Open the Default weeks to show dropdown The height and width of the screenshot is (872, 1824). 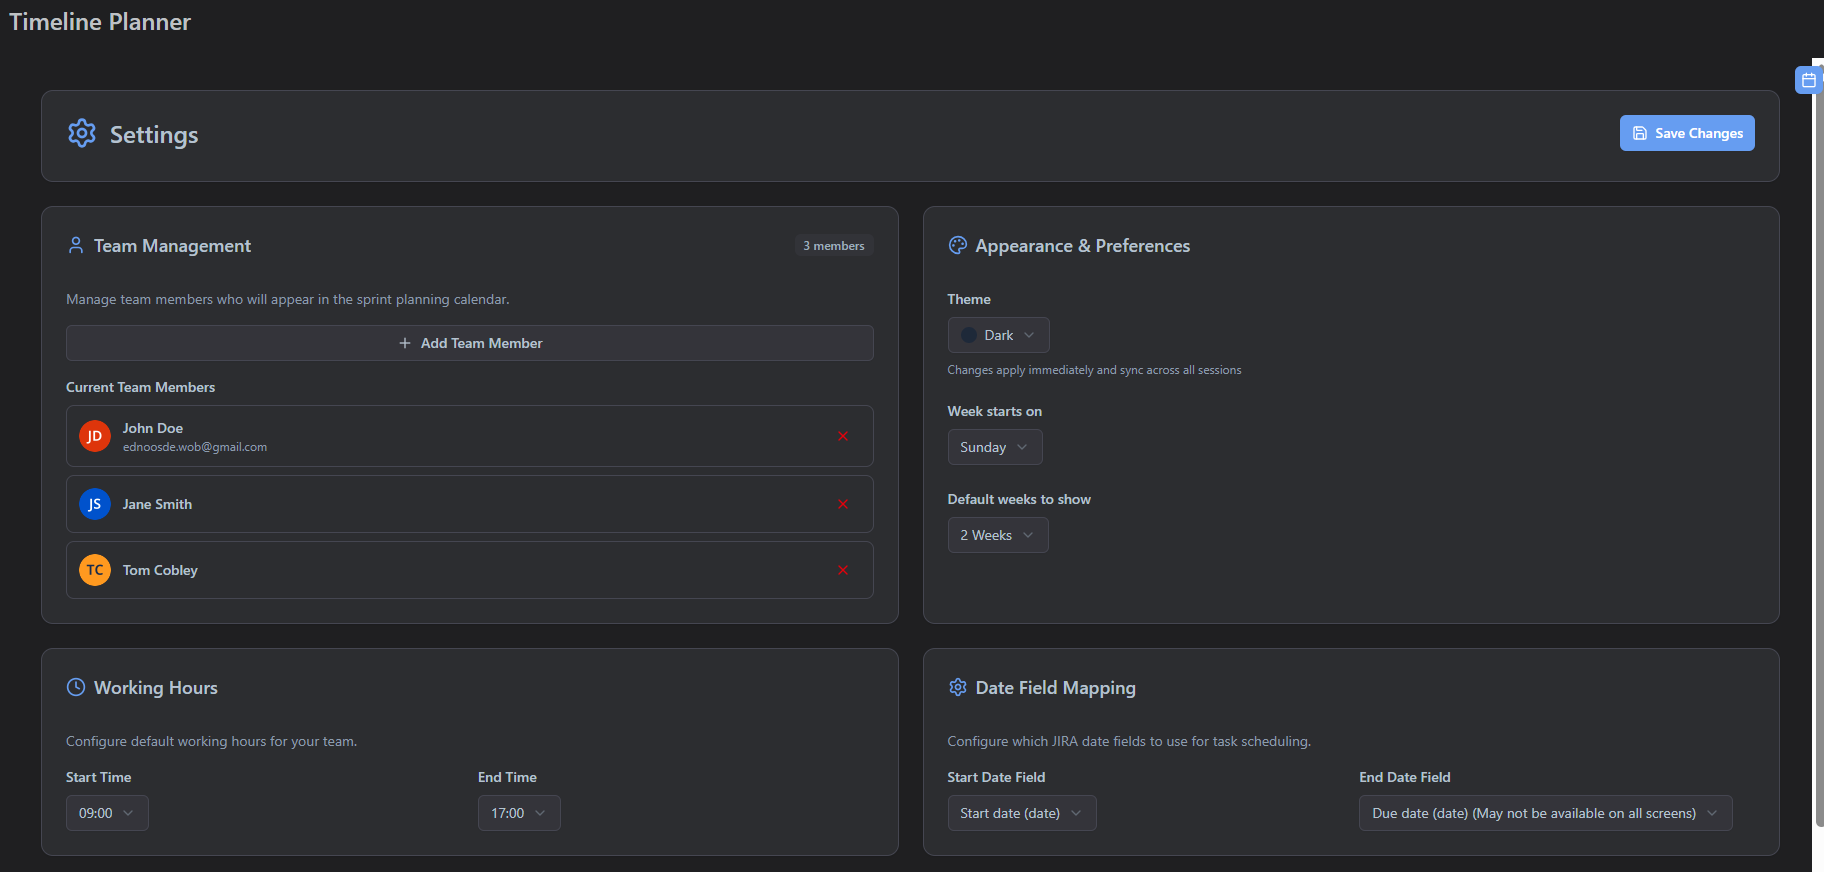997,535
